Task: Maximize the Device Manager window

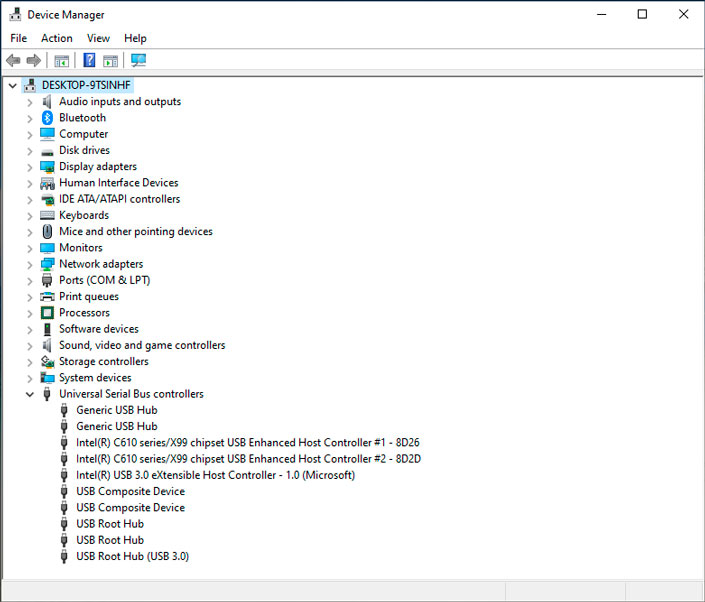Action: coord(643,14)
